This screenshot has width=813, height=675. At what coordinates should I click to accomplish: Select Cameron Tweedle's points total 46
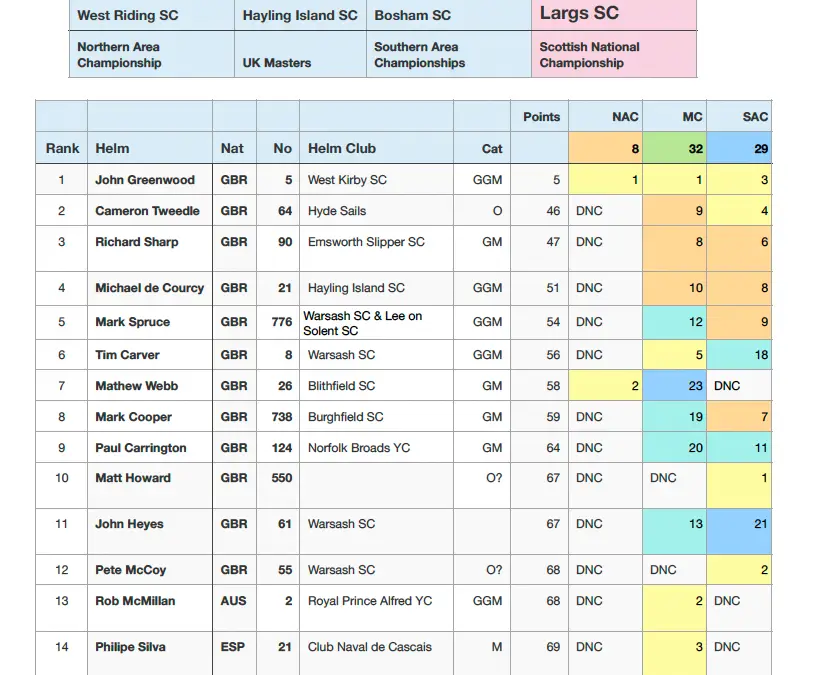click(539, 210)
